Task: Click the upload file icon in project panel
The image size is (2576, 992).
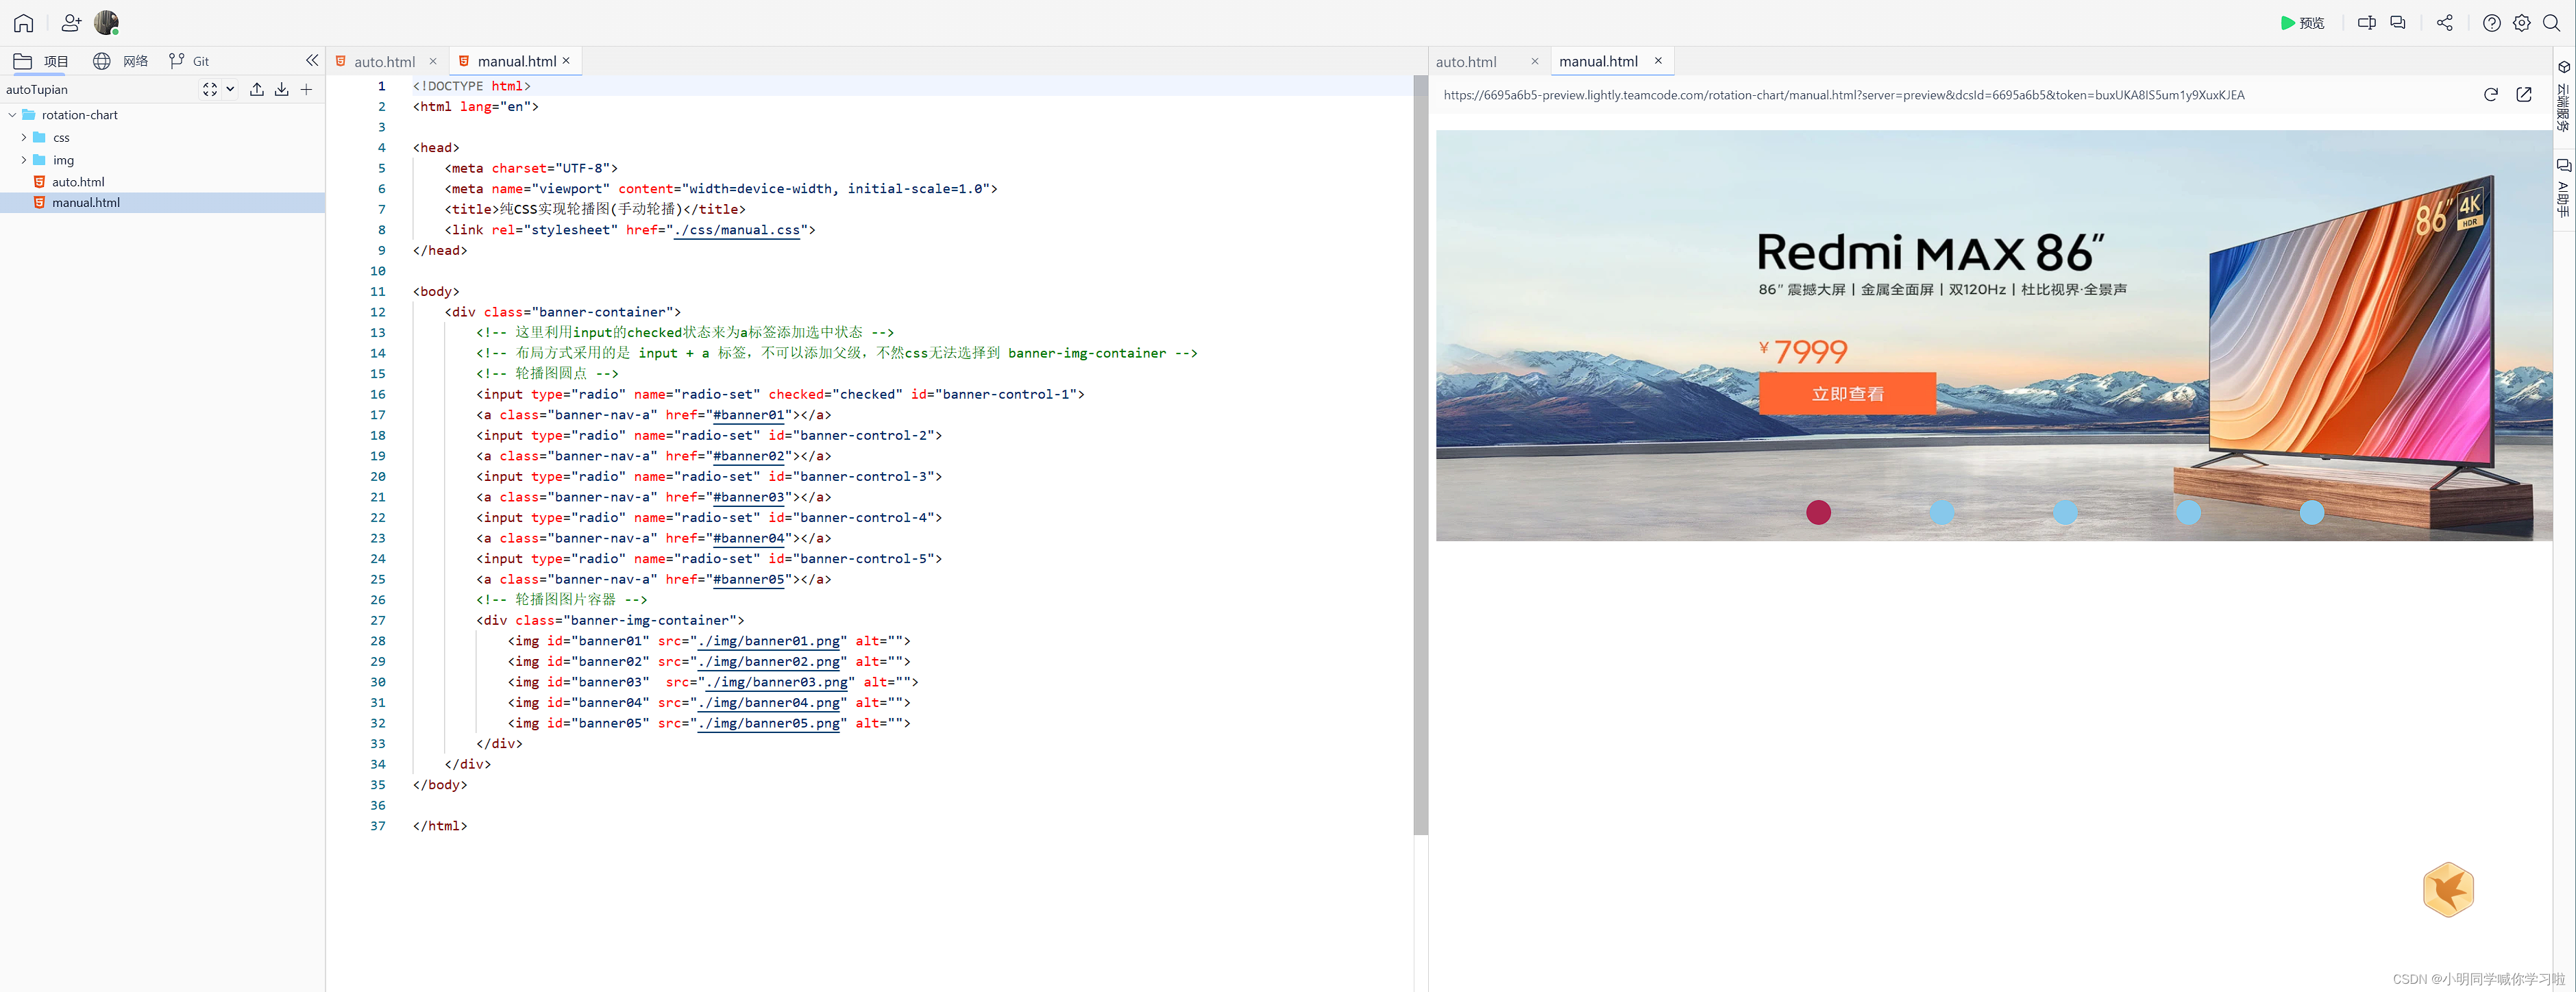Action: point(257,89)
